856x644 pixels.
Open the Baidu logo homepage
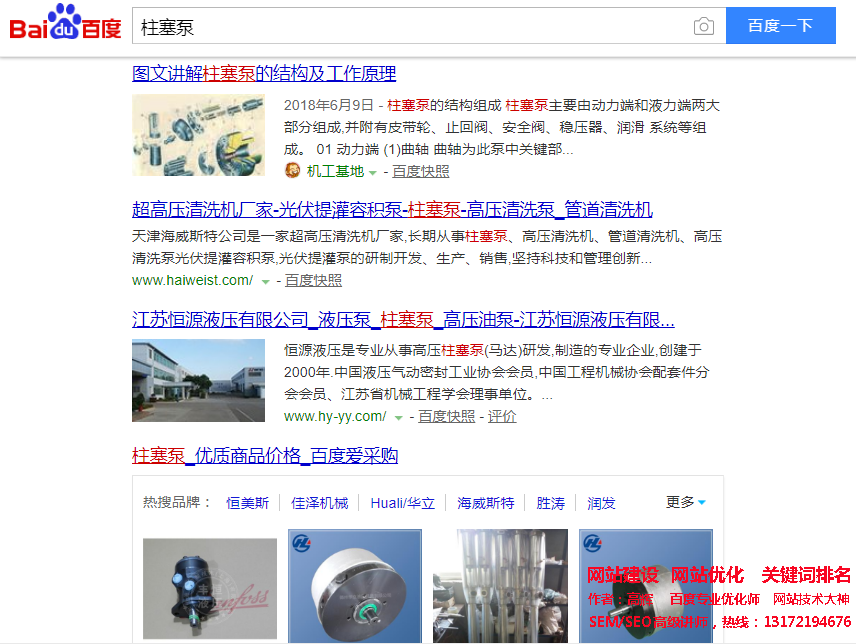(66, 22)
